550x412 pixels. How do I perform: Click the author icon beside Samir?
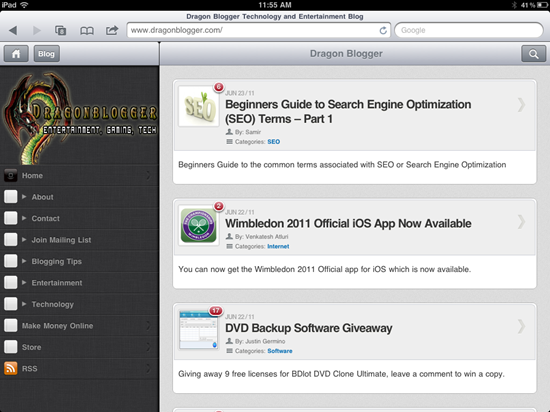click(229, 132)
